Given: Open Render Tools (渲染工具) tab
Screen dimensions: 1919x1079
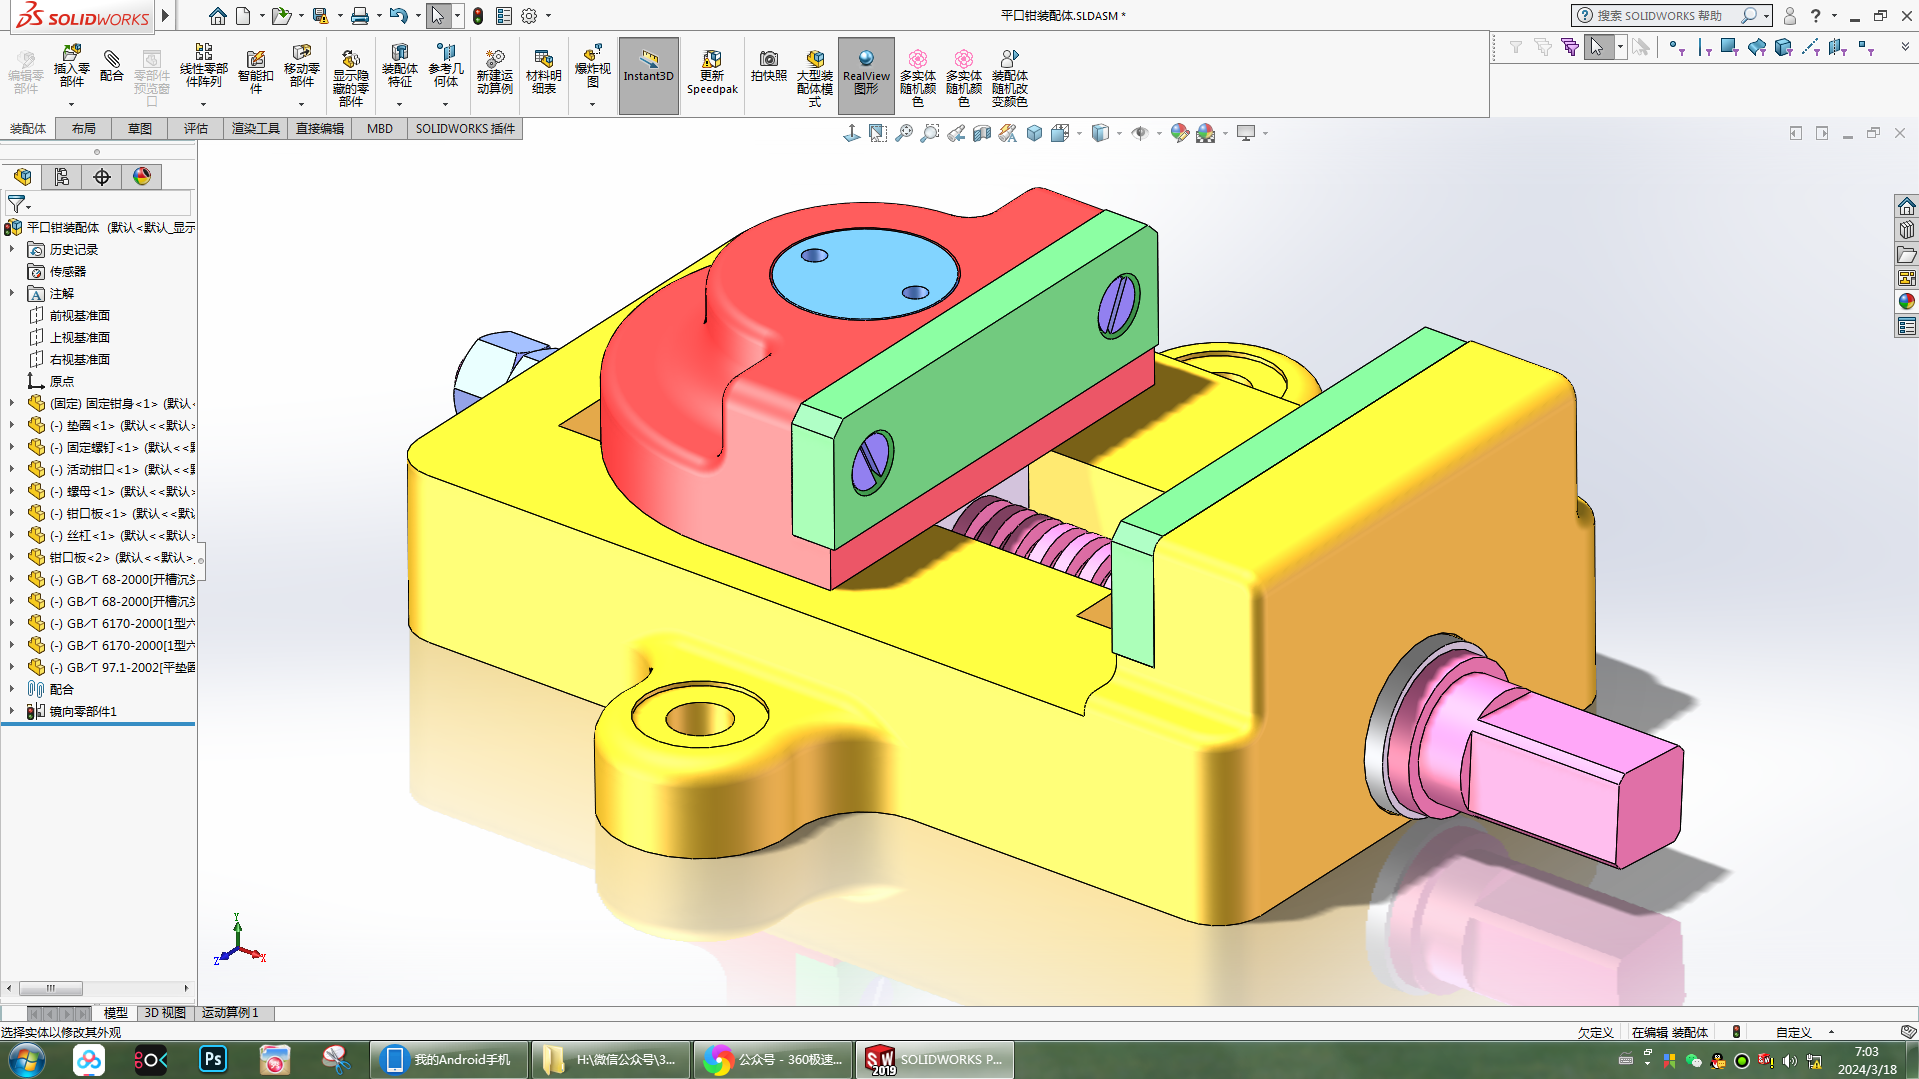Looking at the screenshot, I should pos(256,129).
